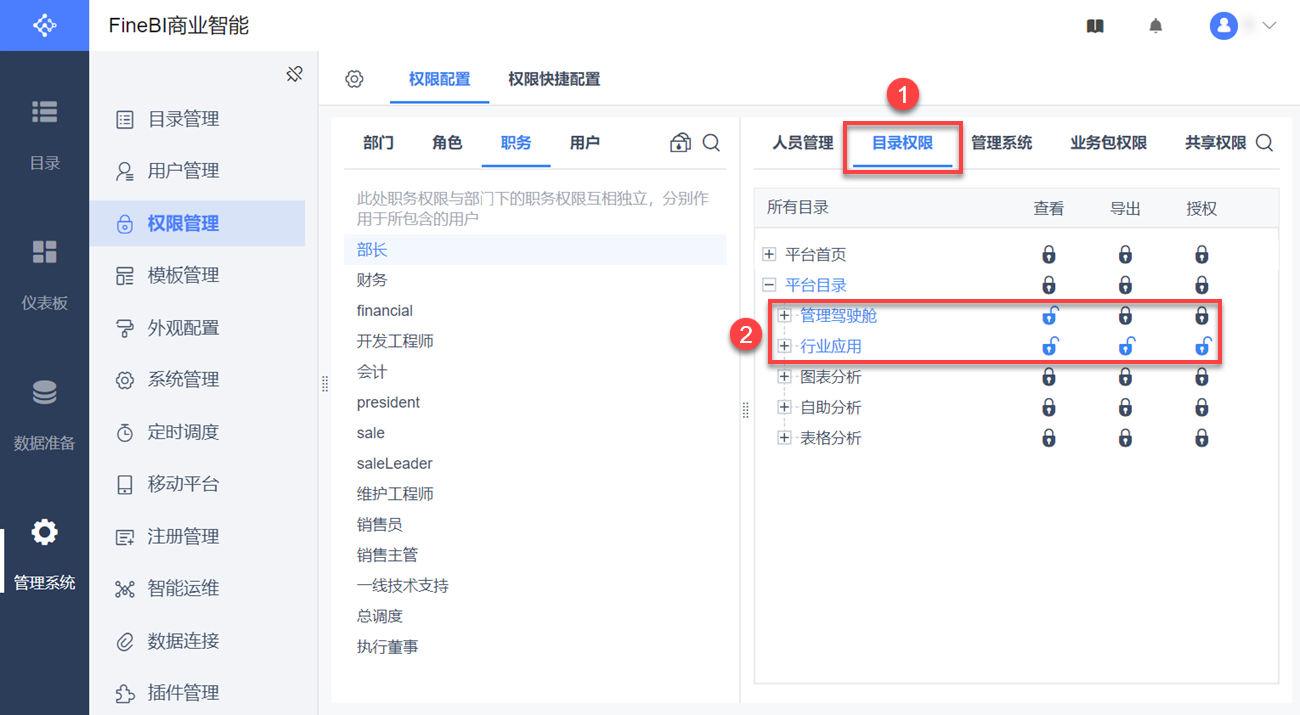Open the user account dropdown arrow

coord(1270,26)
